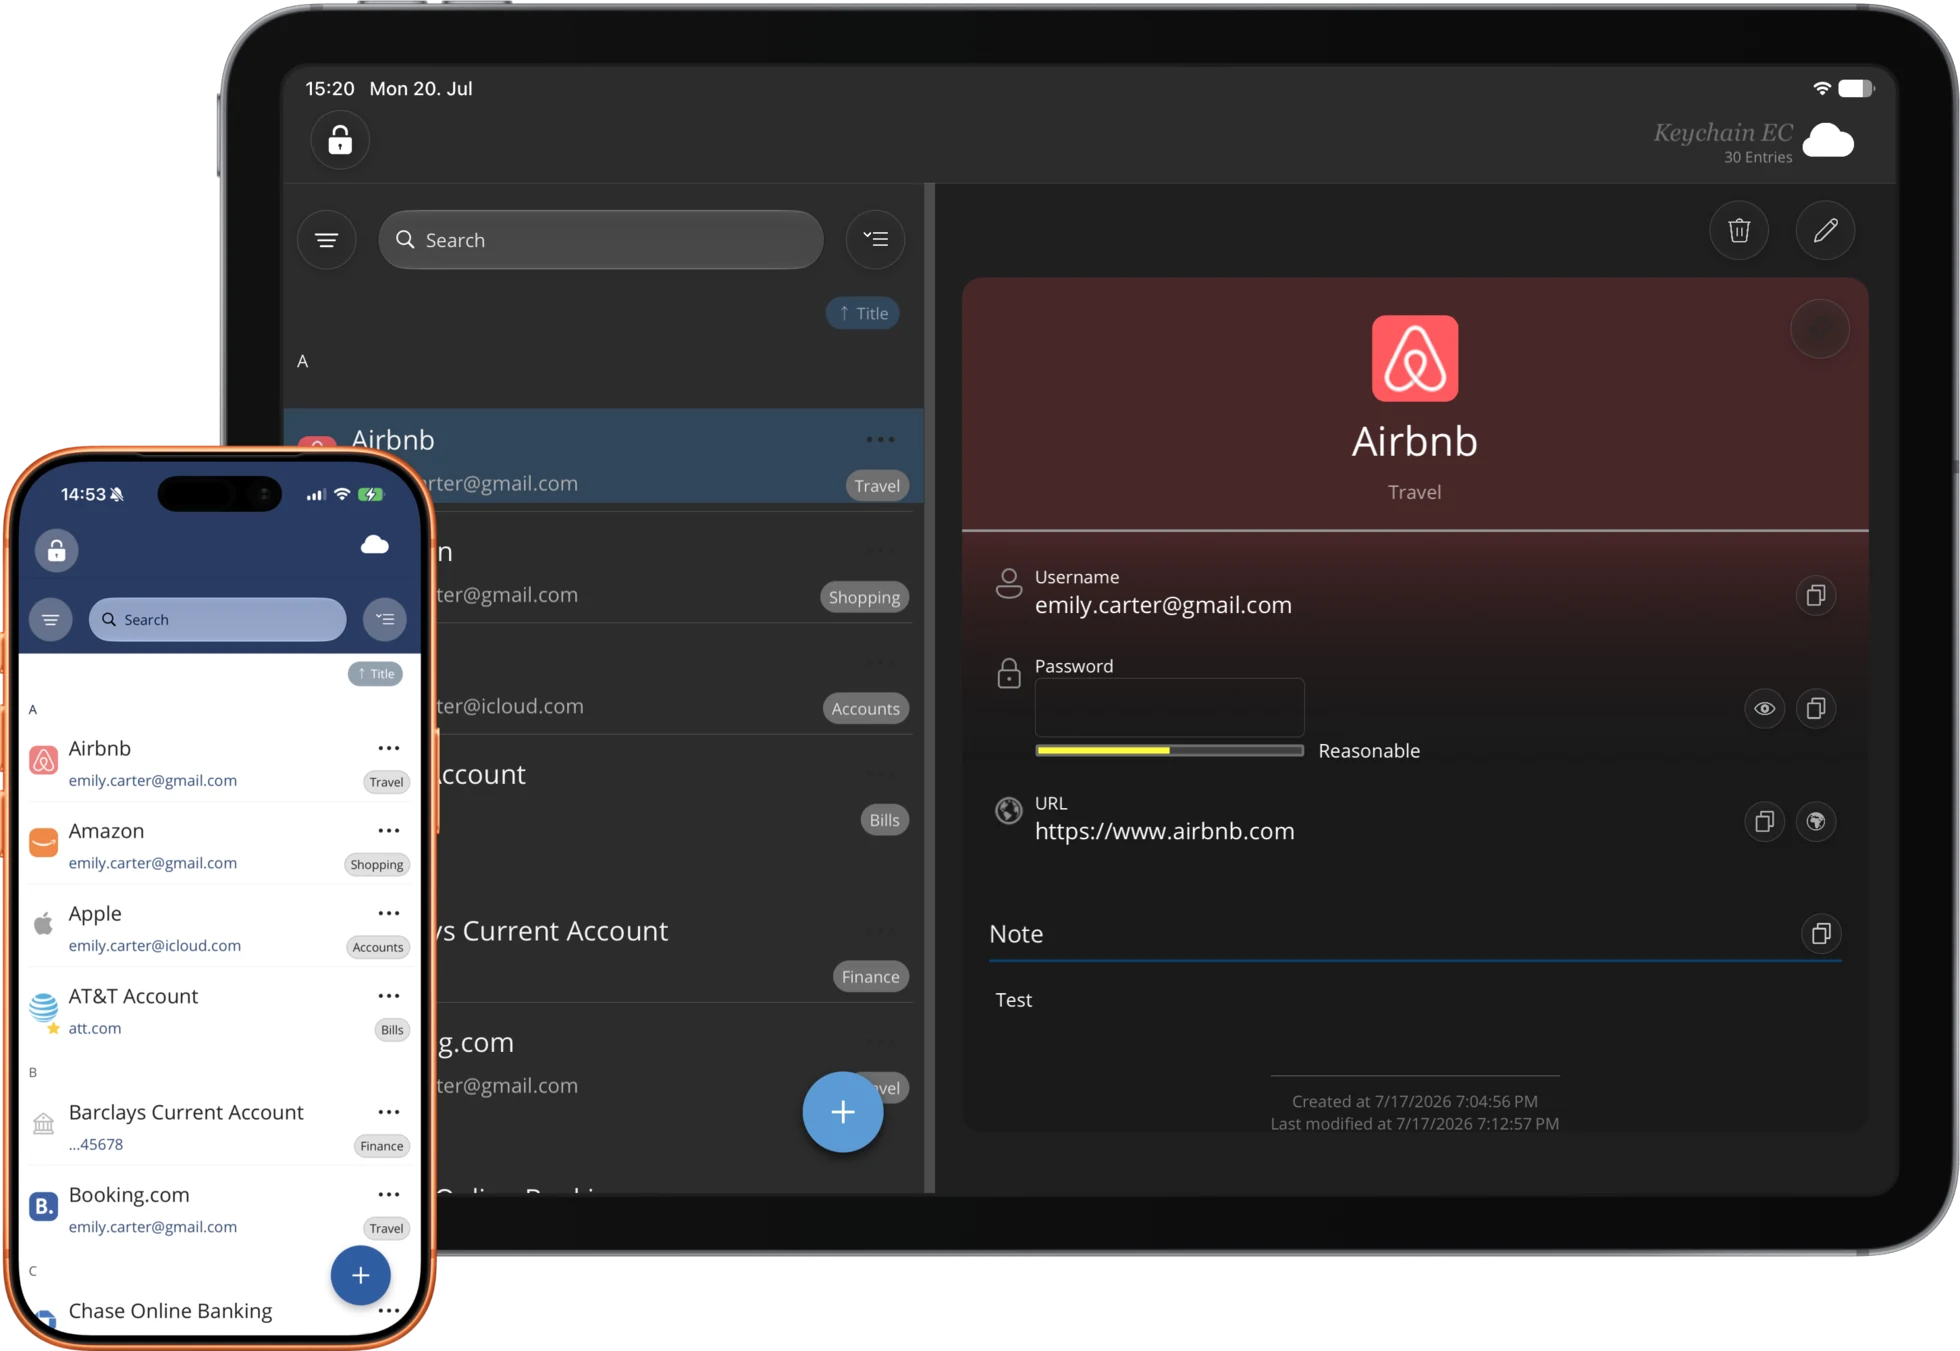Image resolution: width=1960 pixels, height=1351 pixels.
Task: Tap the Finance tag on iPhone Barclays row
Action: 382,1146
